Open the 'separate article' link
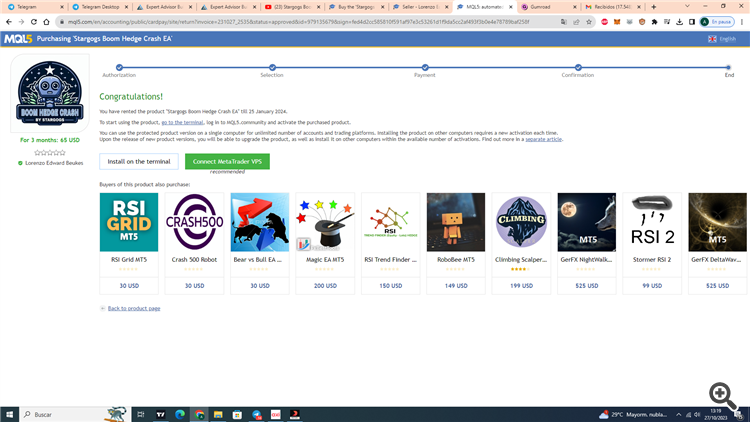Screen dimensions: 750x422 click(543, 139)
